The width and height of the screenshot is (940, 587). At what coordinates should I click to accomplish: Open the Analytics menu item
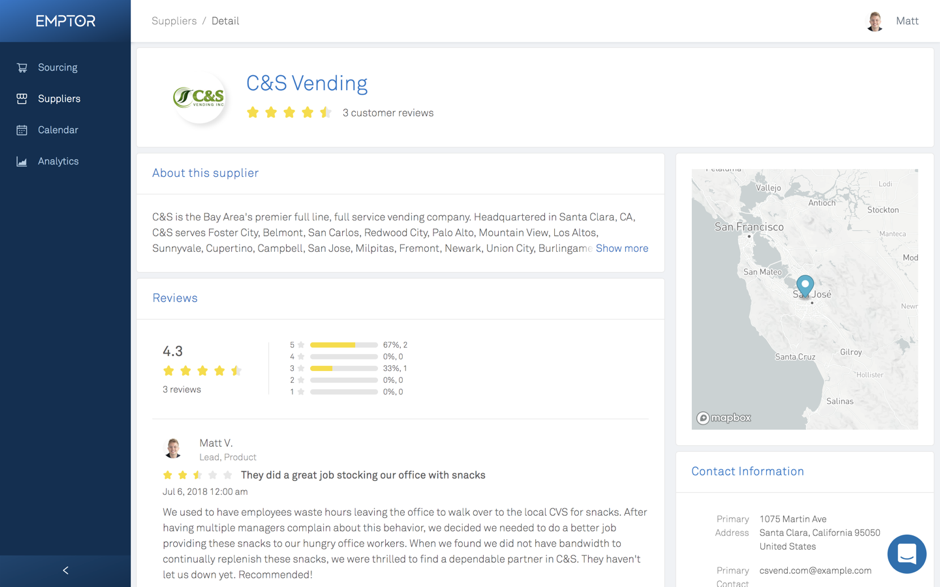[x=57, y=161]
